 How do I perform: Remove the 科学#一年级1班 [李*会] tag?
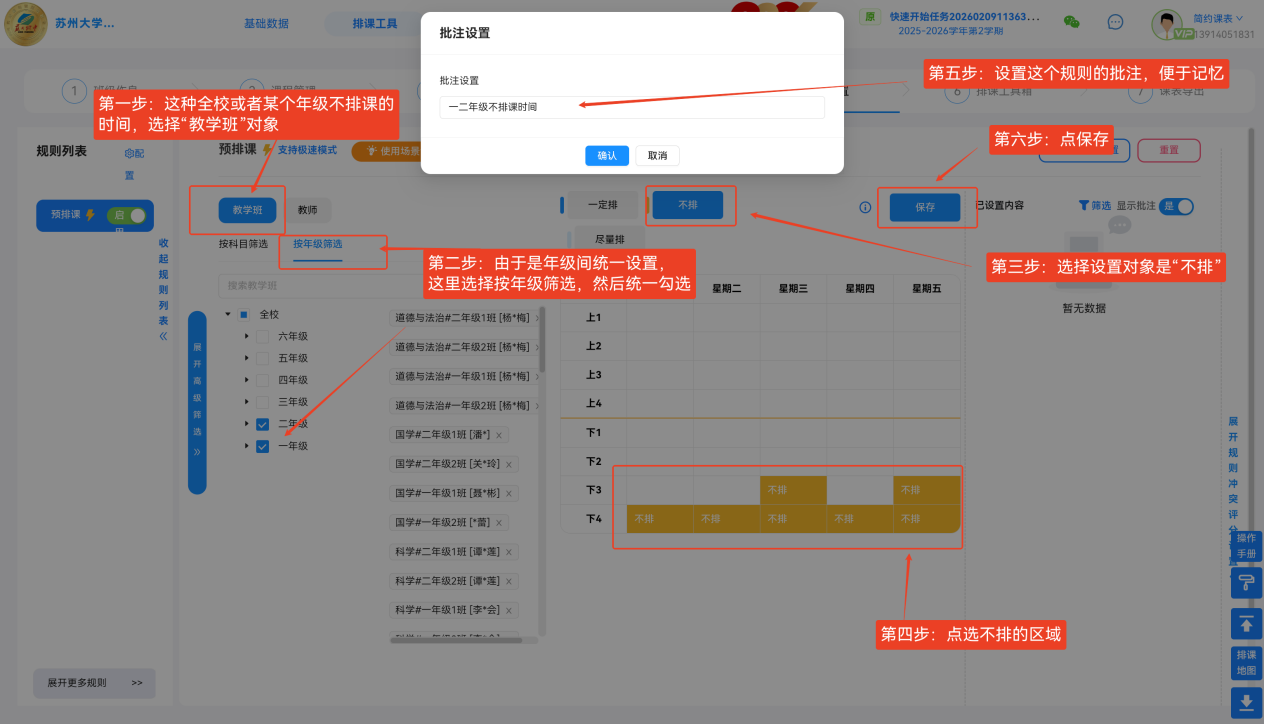click(x=508, y=610)
